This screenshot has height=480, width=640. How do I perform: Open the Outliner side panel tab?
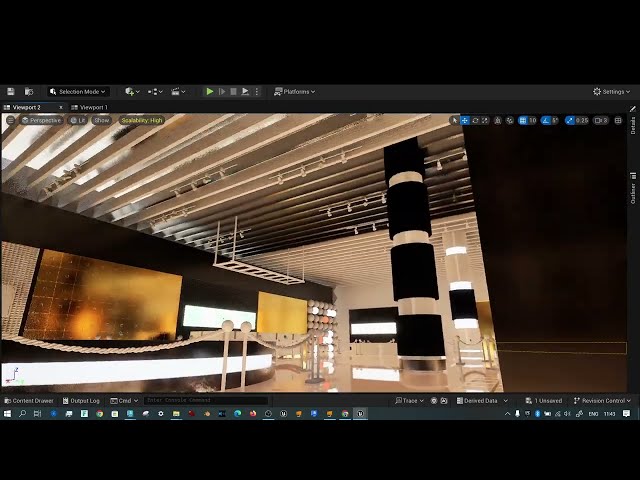pyautogui.click(x=633, y=188)
